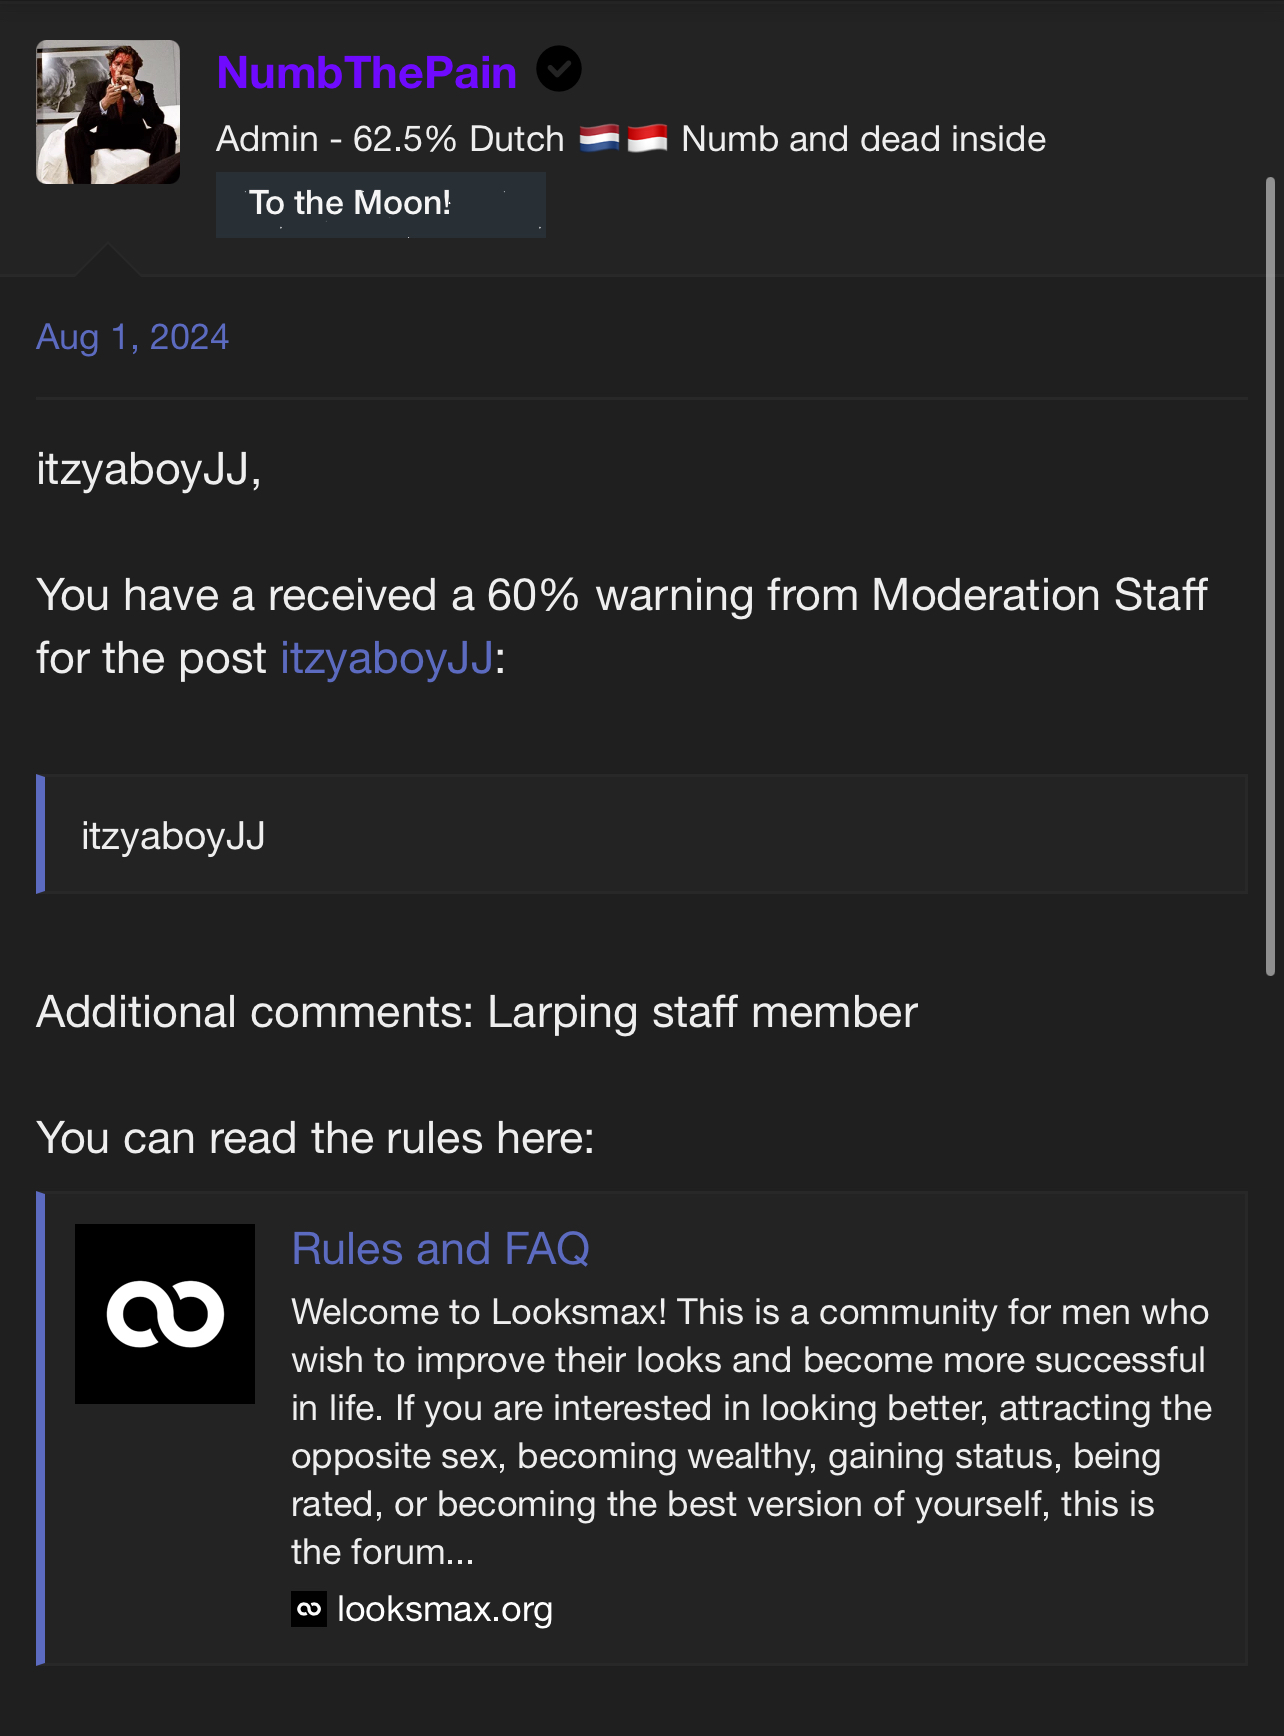Click the large Looksmax infinity logo

point(165,1314)
